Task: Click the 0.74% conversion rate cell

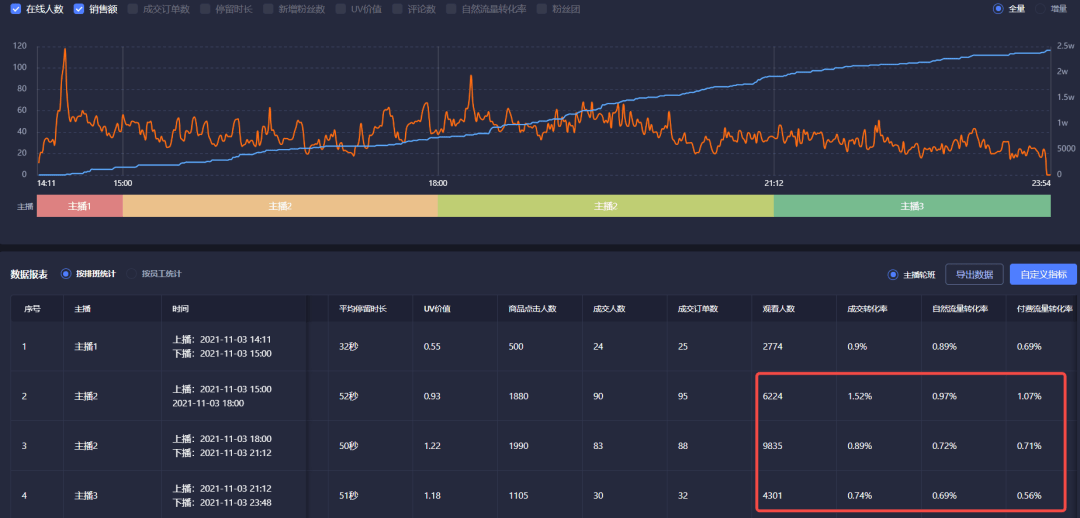Action: tap(860, 495)
